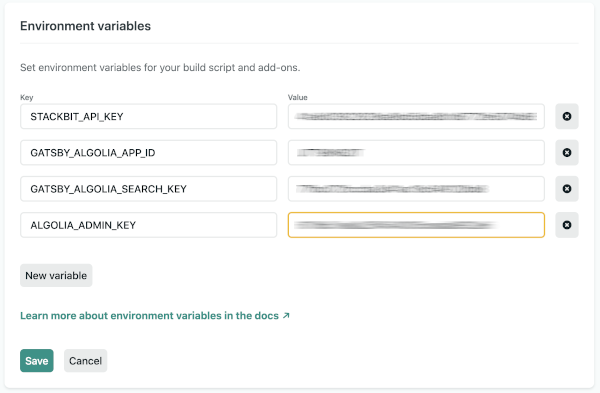Click the Key column label
Image resolution: width=600 pixels, height=393 pixels.
27,97
